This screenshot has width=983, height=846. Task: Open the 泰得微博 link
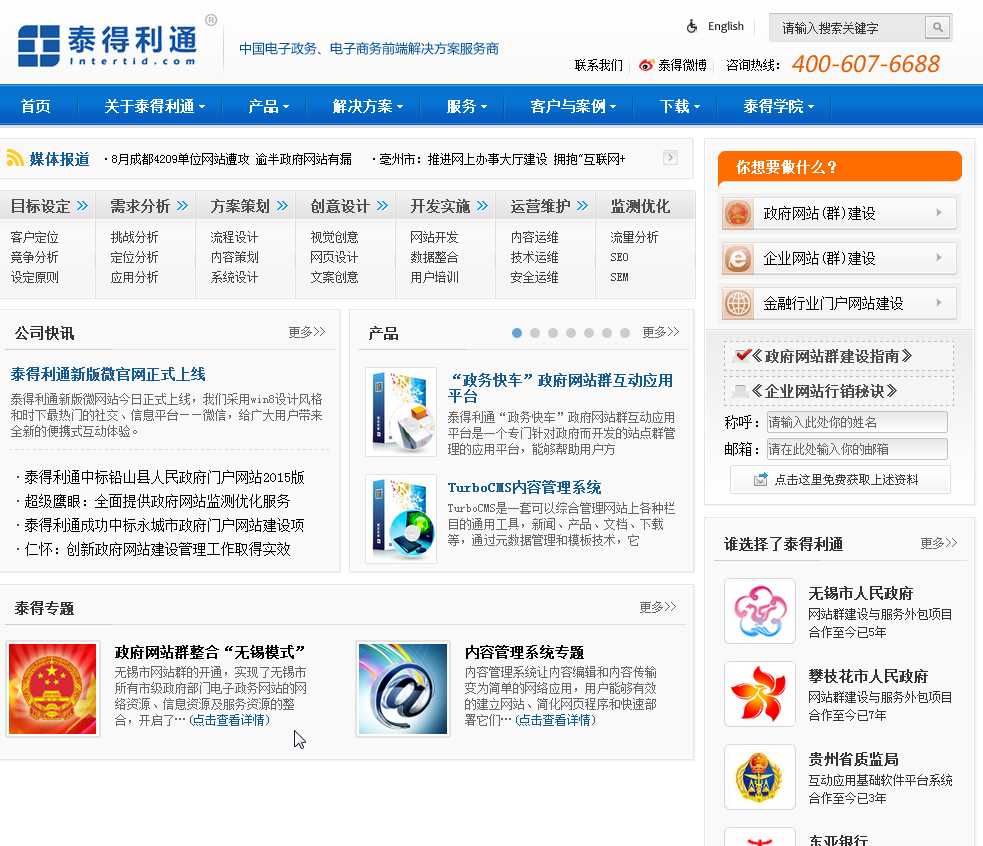point(682,65)
